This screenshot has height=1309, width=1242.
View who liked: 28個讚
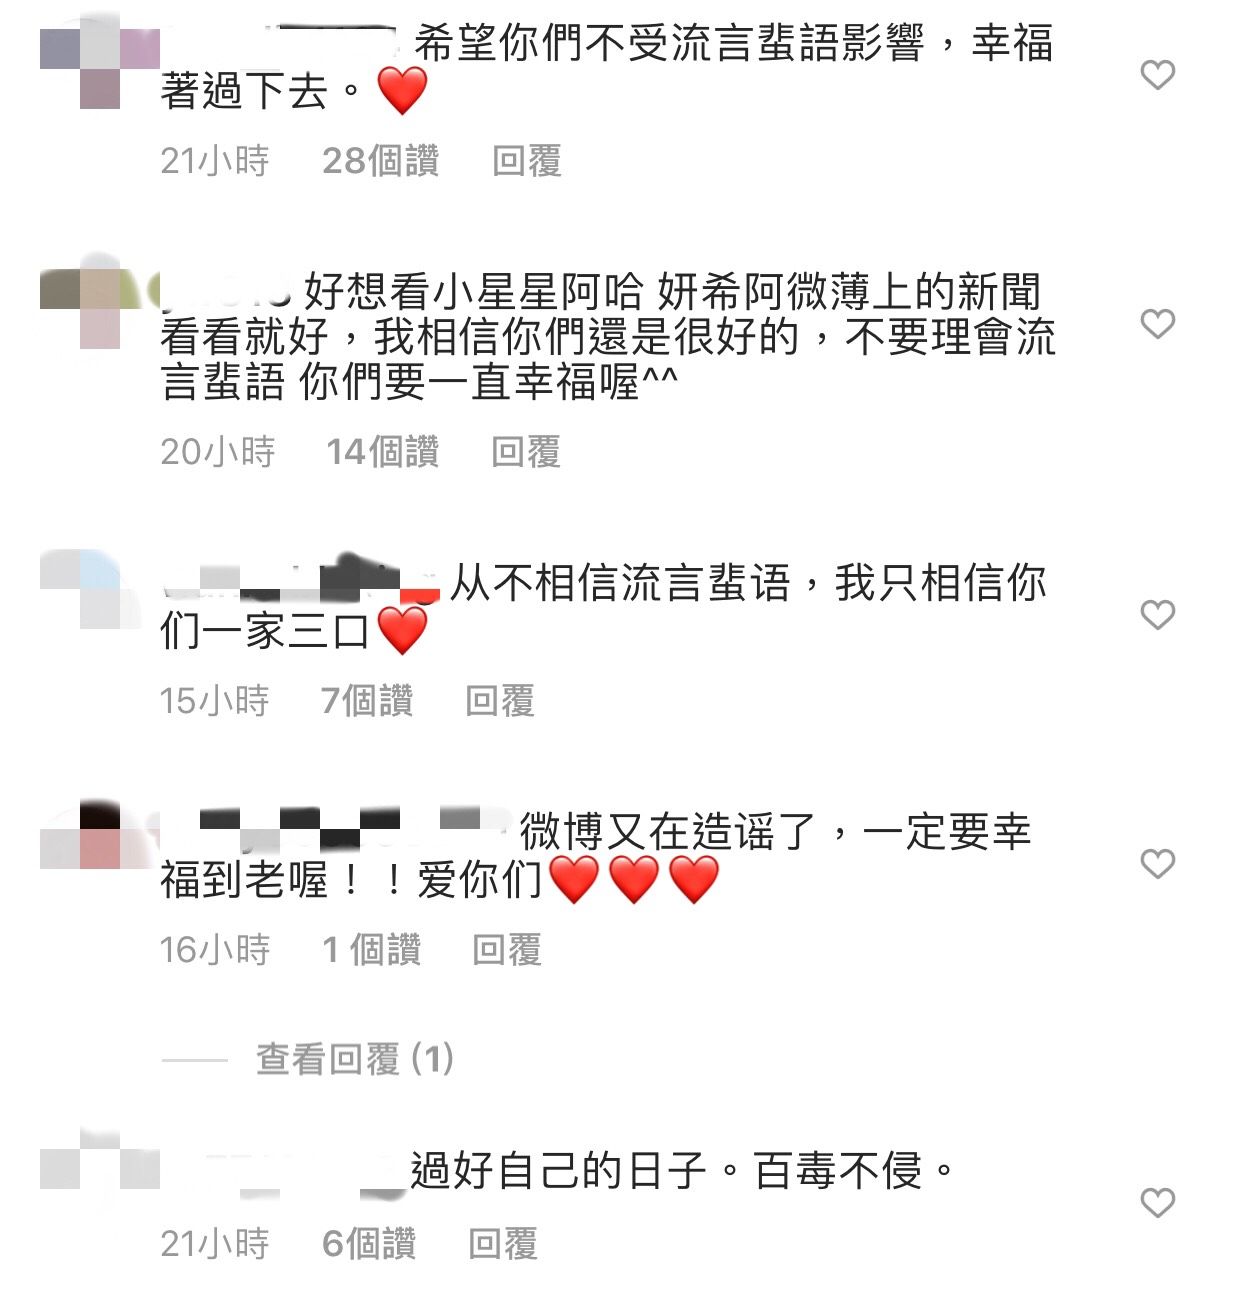(x=381, y=160)
